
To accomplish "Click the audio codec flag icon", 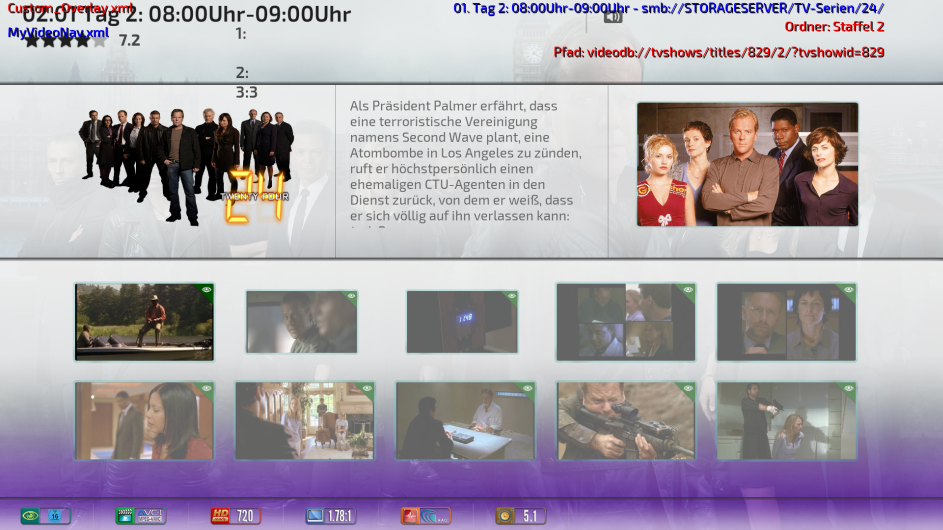I will pos(426,516).
